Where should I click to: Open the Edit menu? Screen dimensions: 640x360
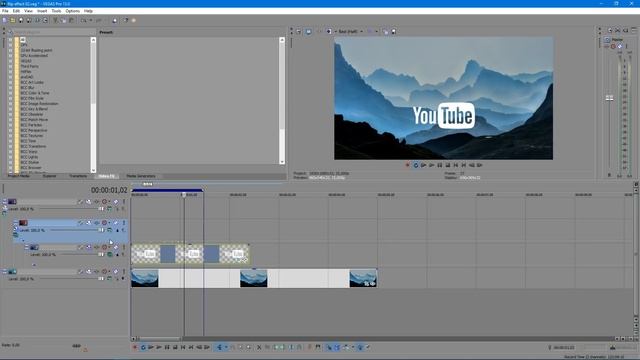pyautogui.click(x=16, y=11)
